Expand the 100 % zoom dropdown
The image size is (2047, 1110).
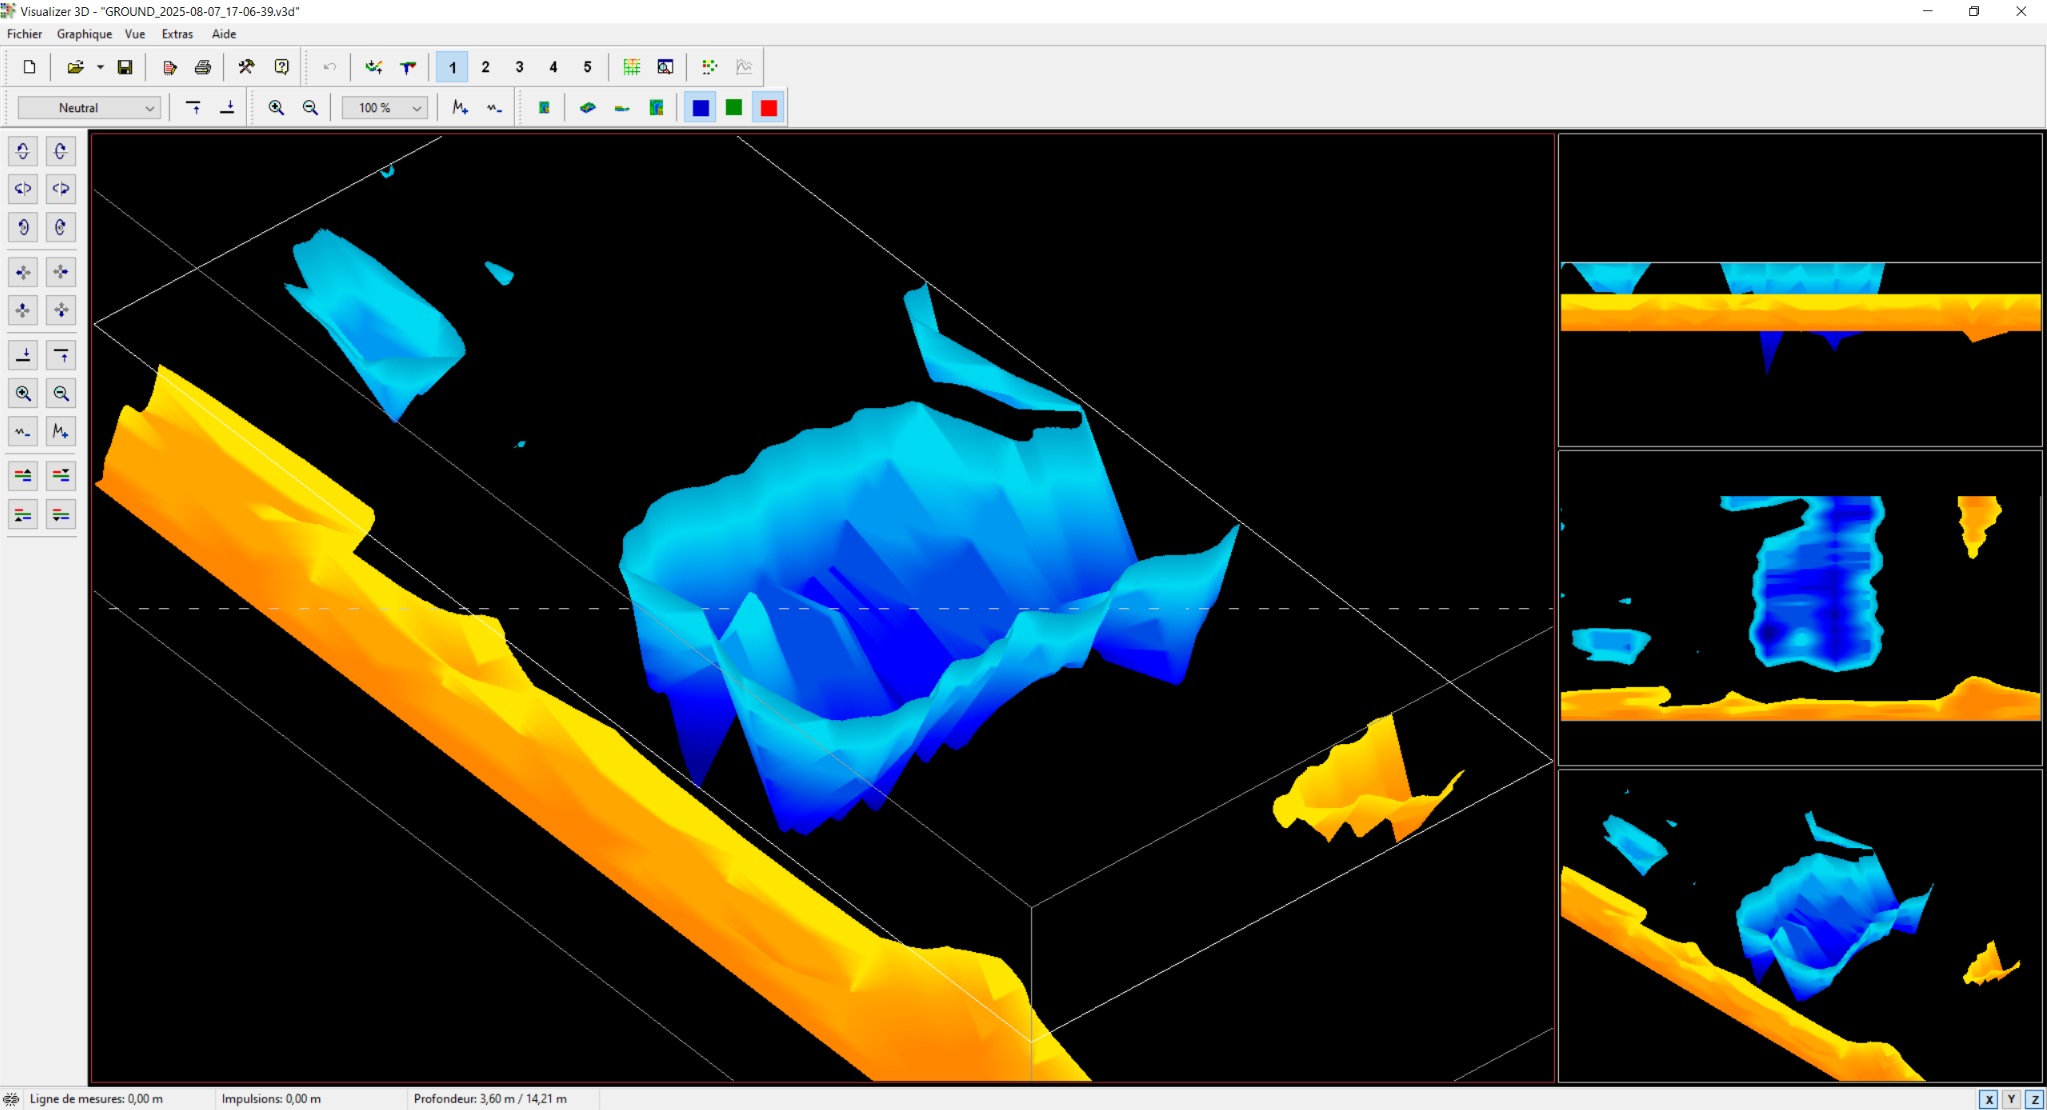[416, 108]
